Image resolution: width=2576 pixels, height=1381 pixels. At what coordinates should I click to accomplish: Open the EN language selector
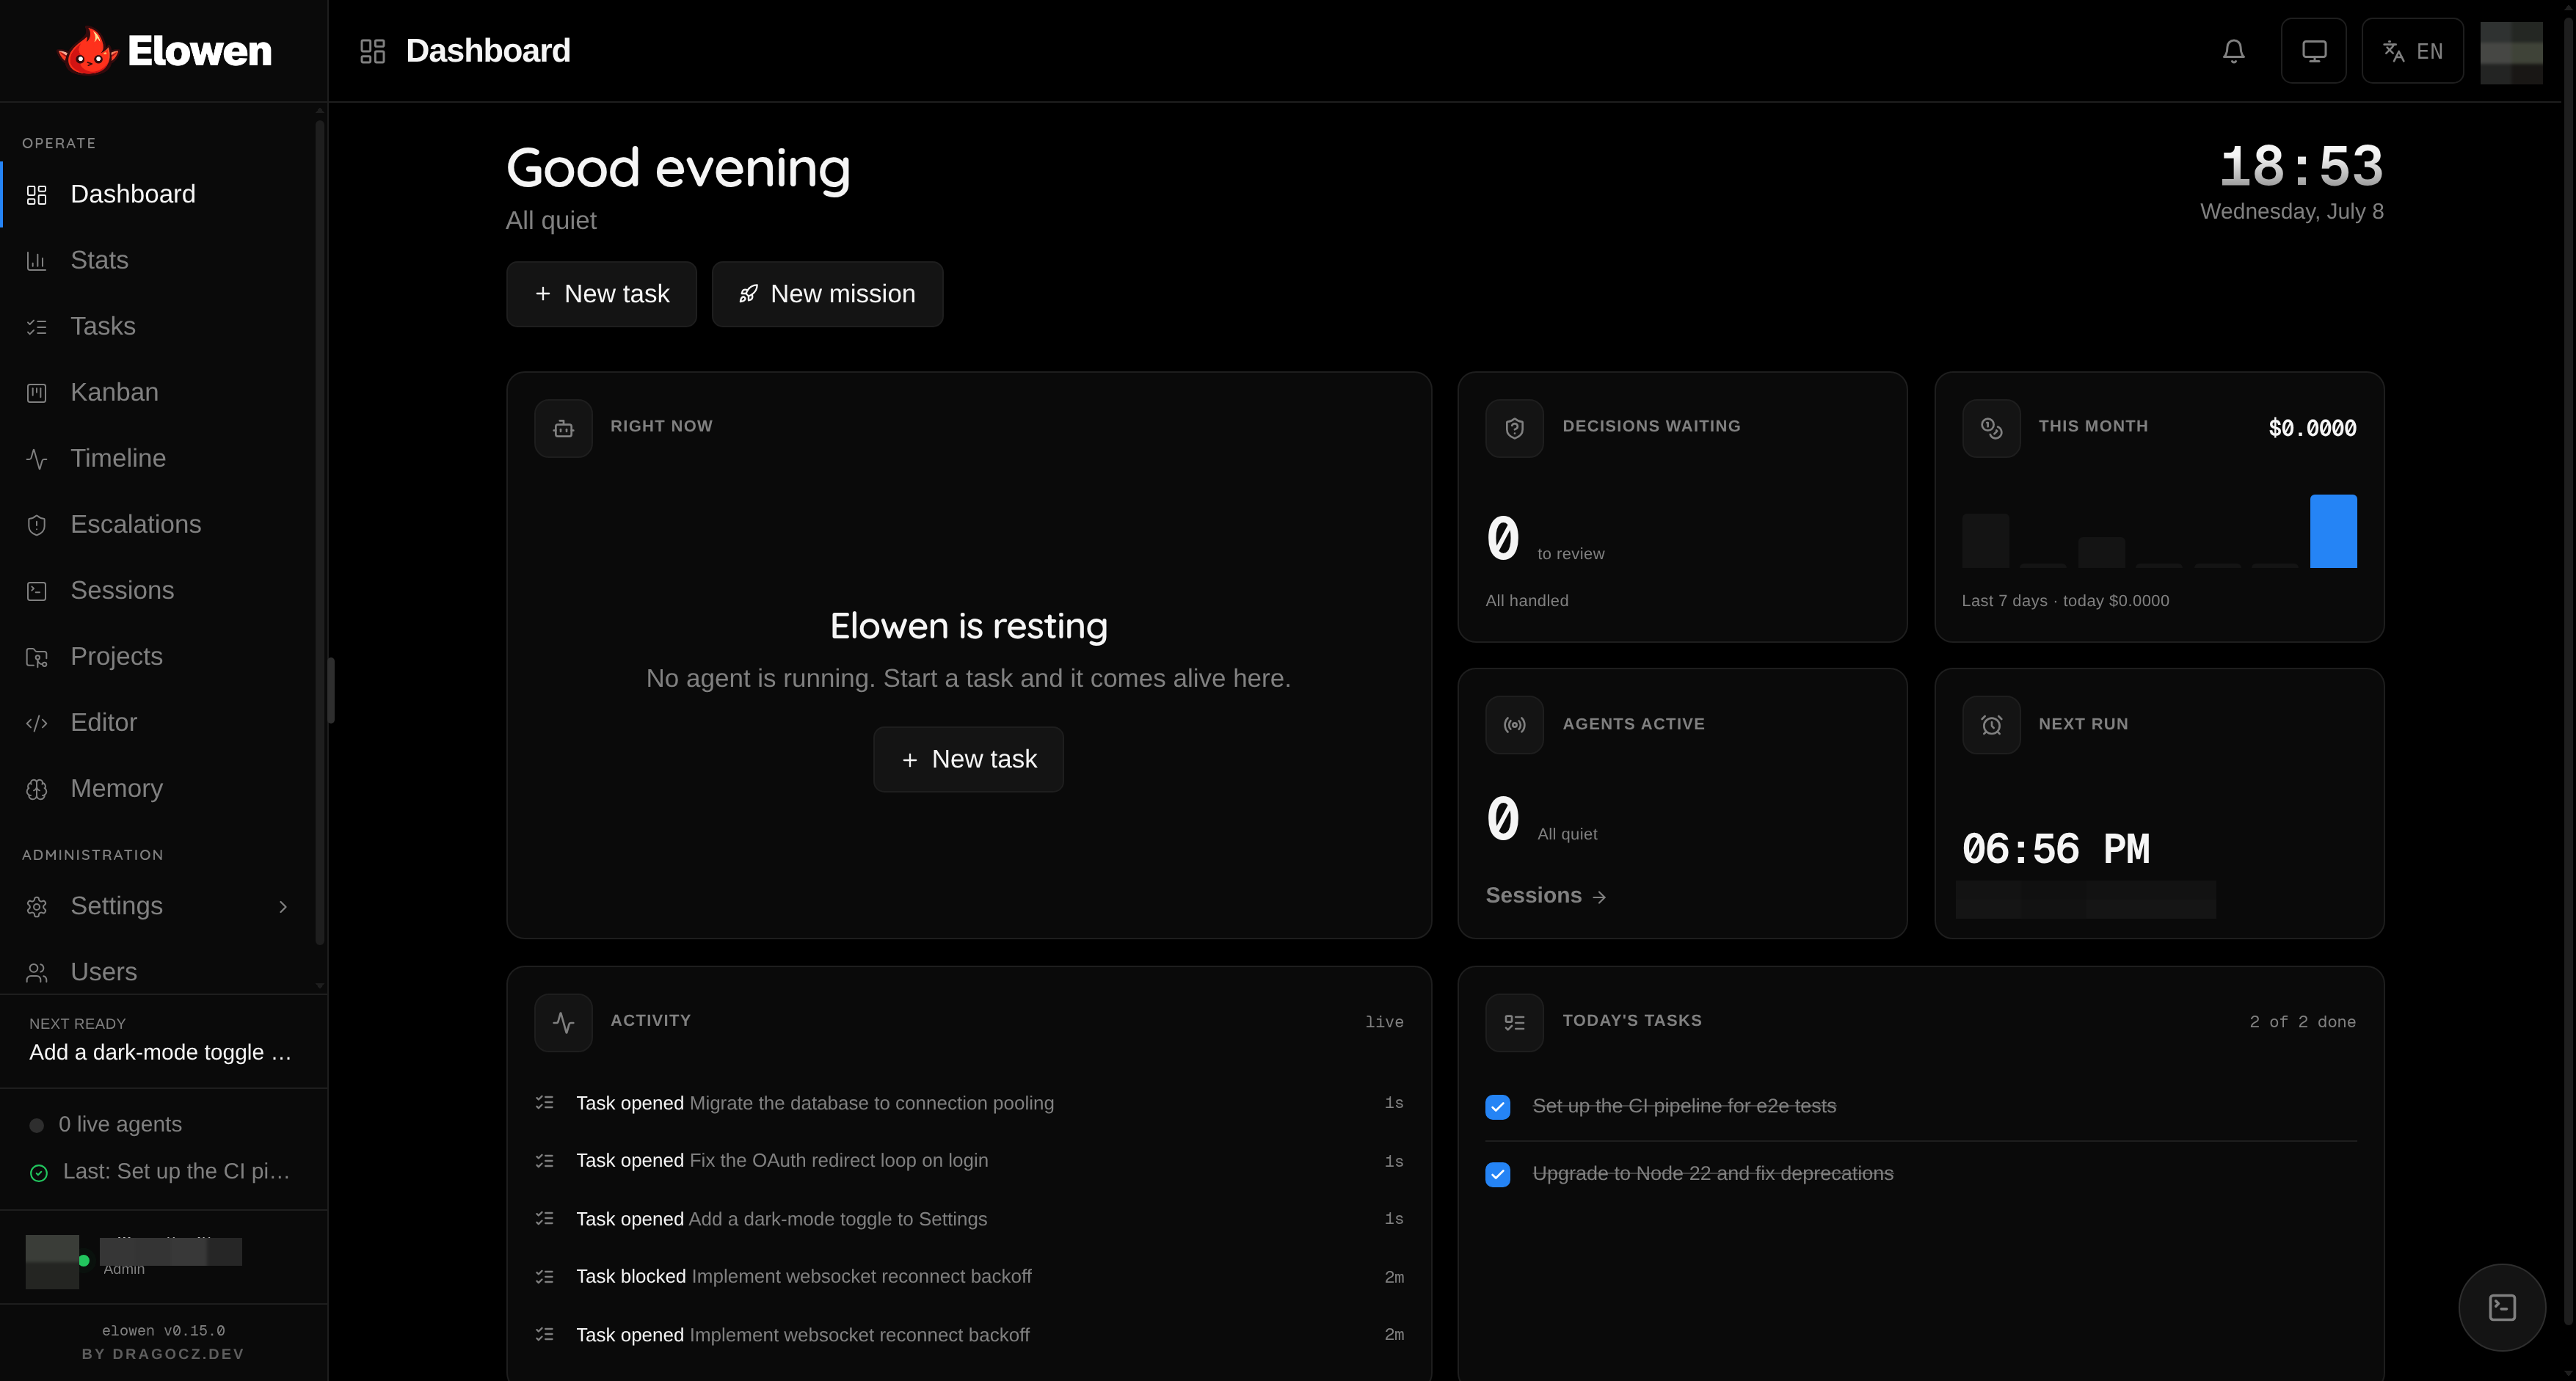(x=2412, y=51)
